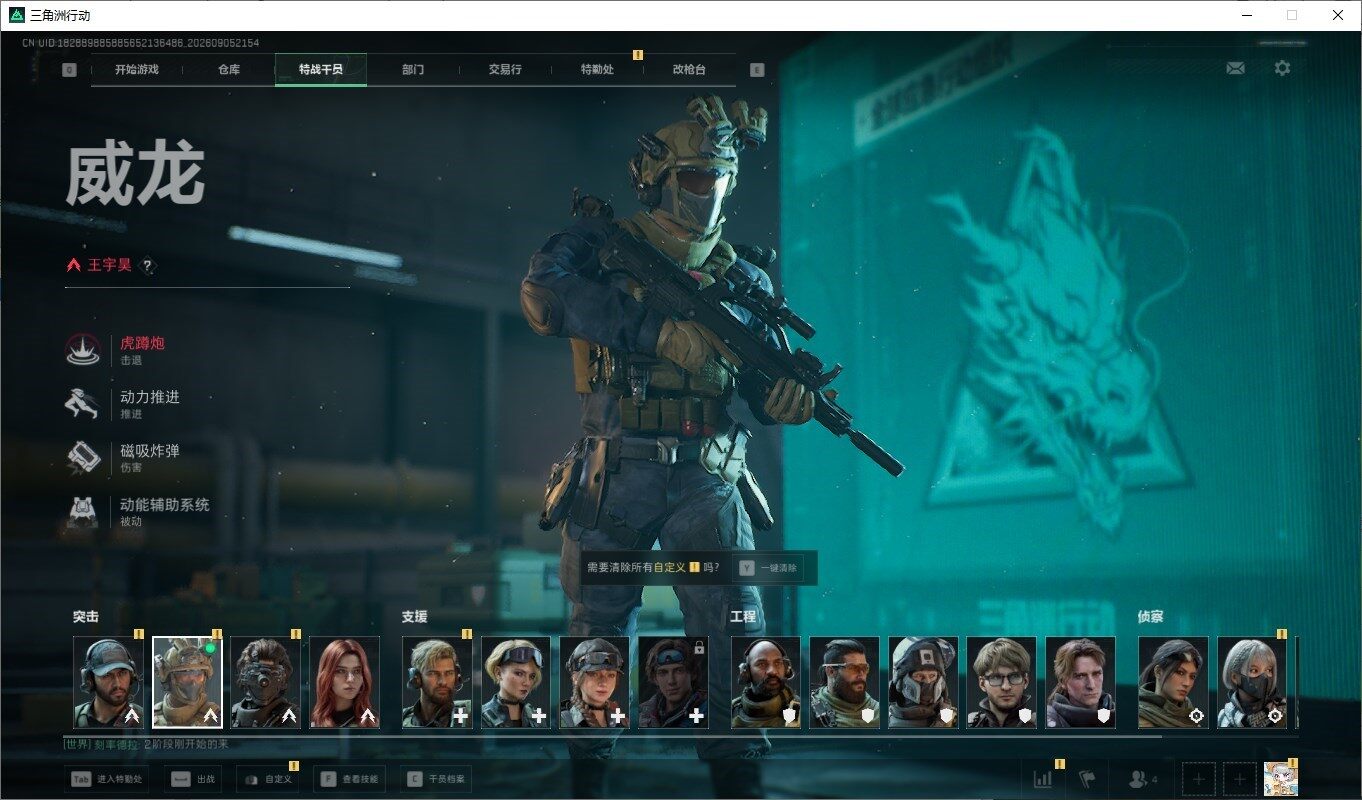Click the operator real name 王宇昊
Screen dimensions: 1362x800
pyautogui.click(x=110, y=265)
